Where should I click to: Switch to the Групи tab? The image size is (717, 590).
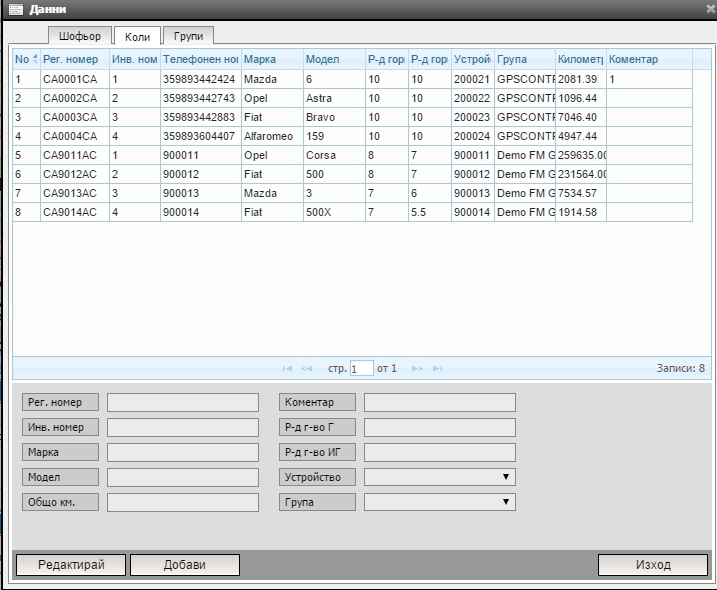click(x=188, y=36)
